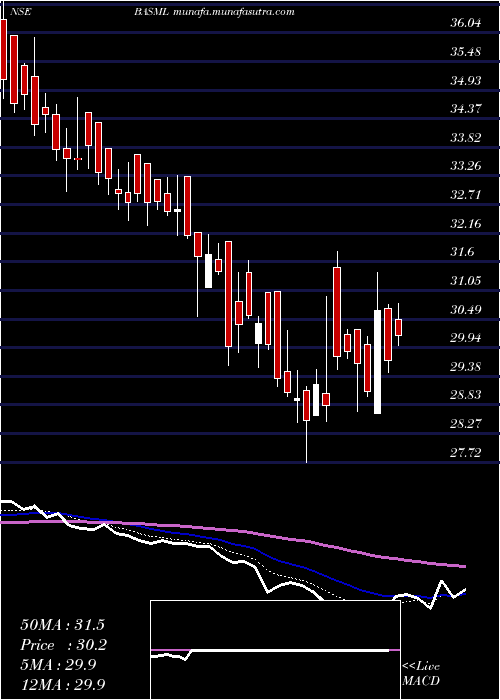Click the 32.16 price axis label

click(x=466, y=224)
